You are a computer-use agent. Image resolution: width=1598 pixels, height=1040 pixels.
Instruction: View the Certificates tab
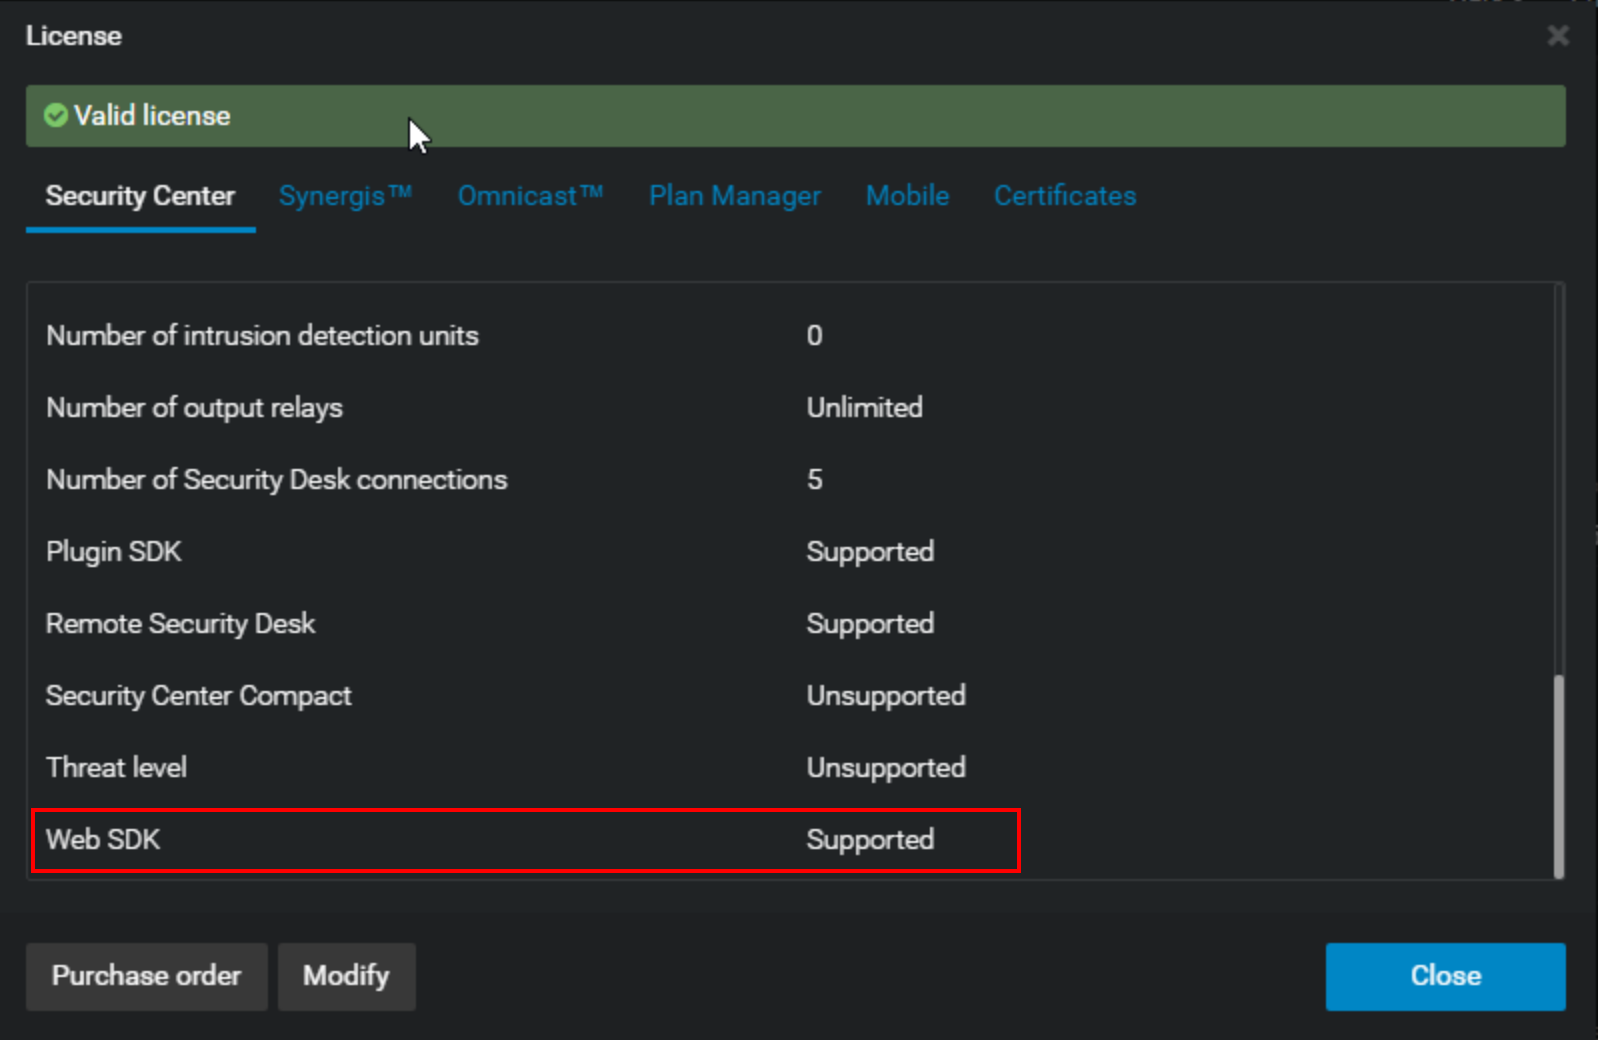(x=1065, y=196)
